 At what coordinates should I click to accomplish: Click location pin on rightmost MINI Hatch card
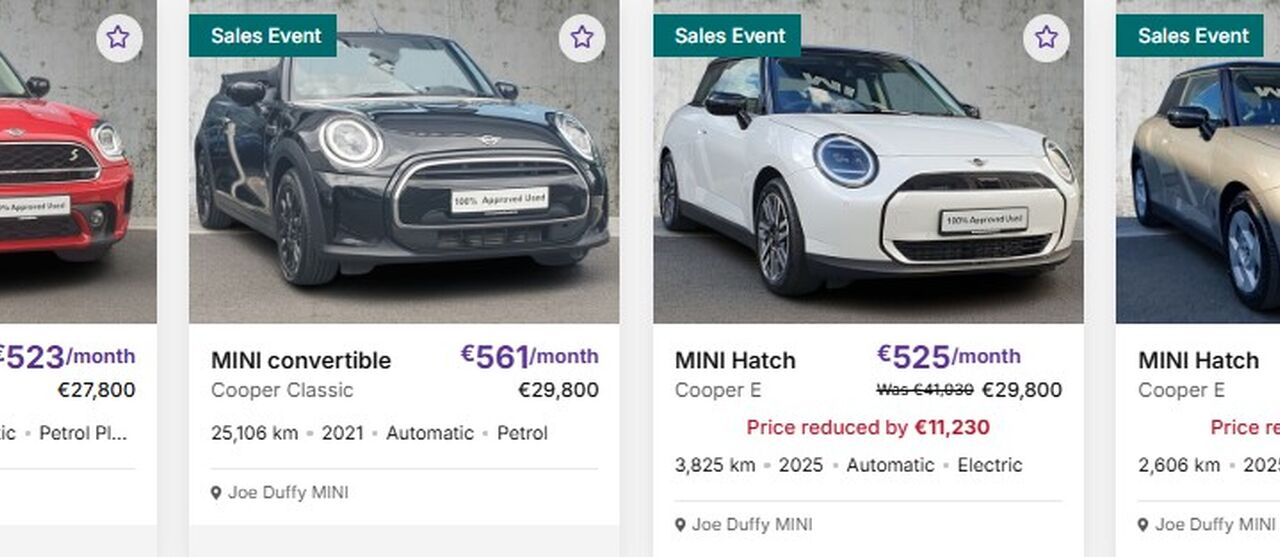(1144, 525)
